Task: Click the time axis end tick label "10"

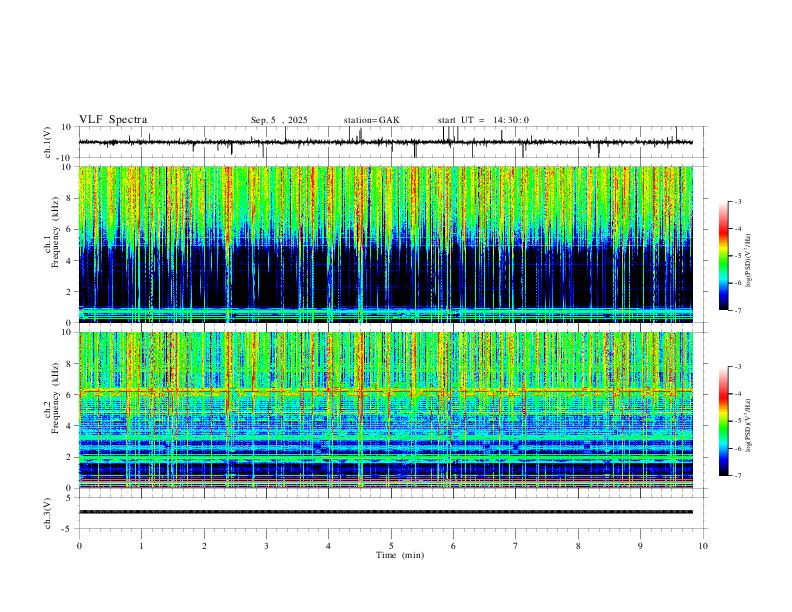Action: point(703,546)
